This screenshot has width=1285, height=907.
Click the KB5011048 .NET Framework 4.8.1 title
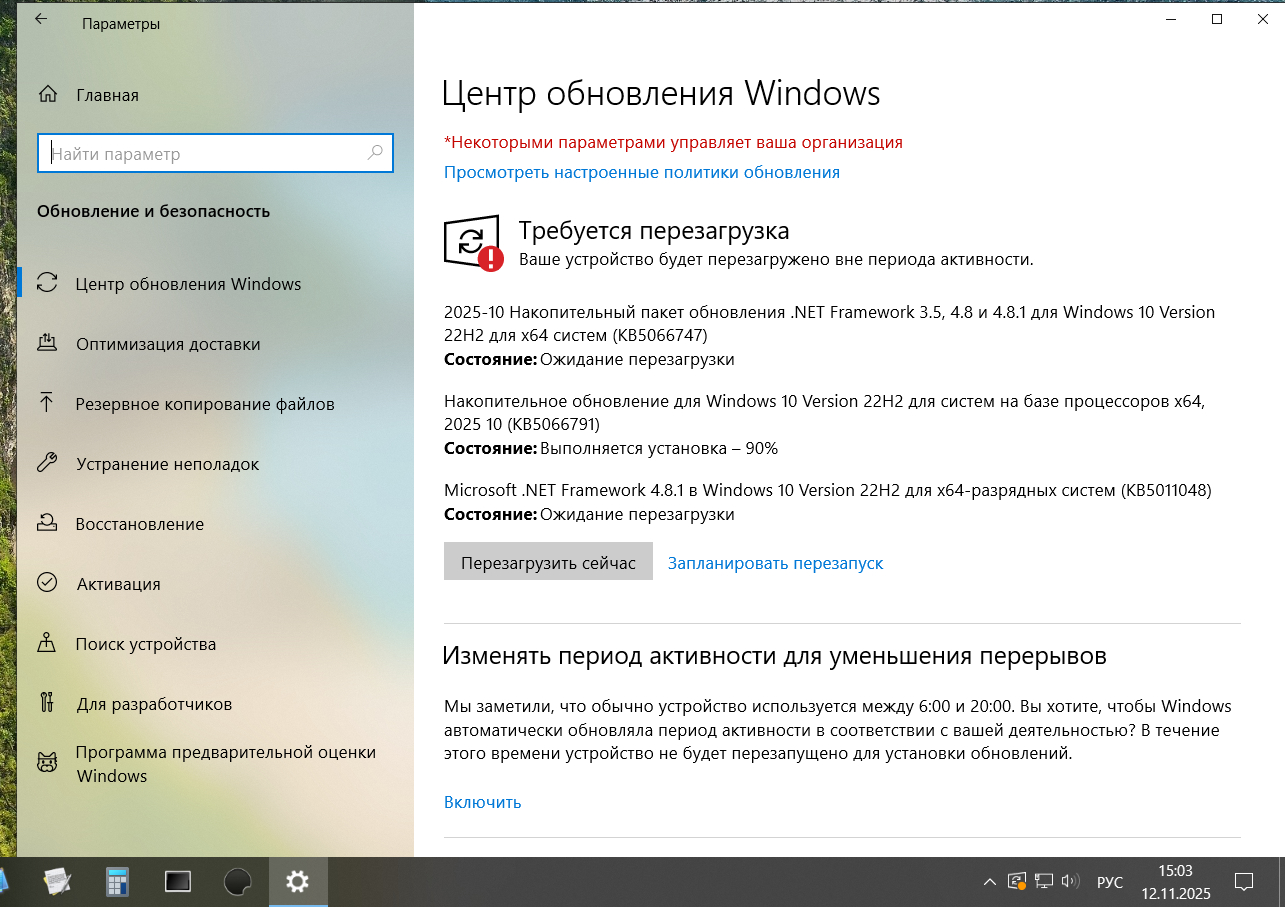[828, 490]
